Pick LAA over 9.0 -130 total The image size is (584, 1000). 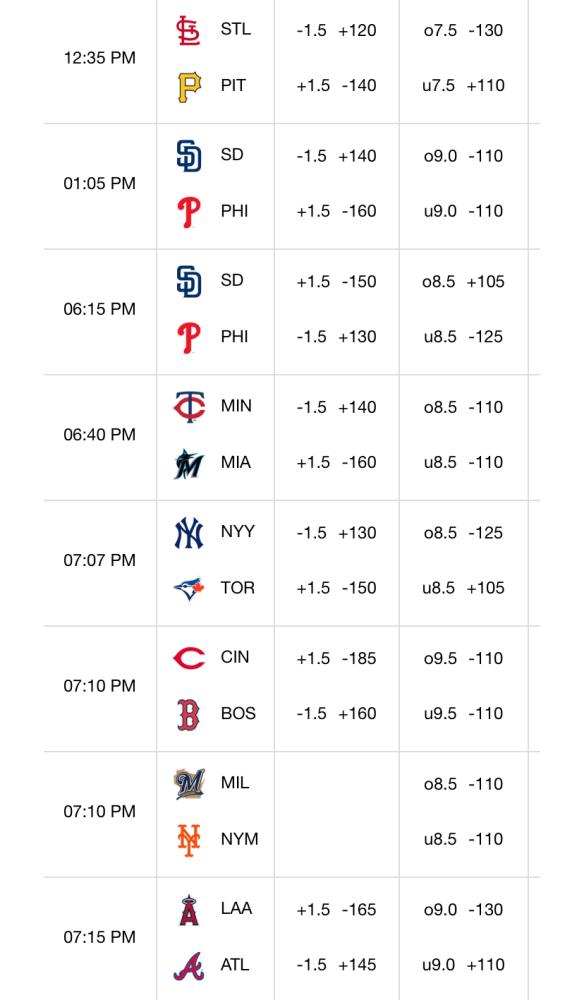tap(464, 909)
